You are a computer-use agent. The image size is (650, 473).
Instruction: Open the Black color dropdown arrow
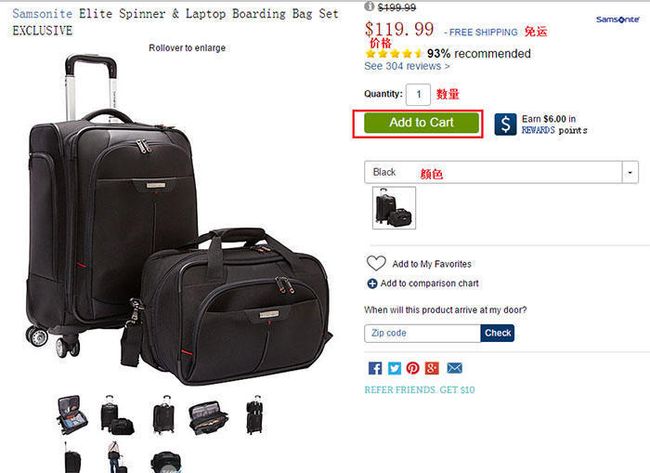pos(630,172)
